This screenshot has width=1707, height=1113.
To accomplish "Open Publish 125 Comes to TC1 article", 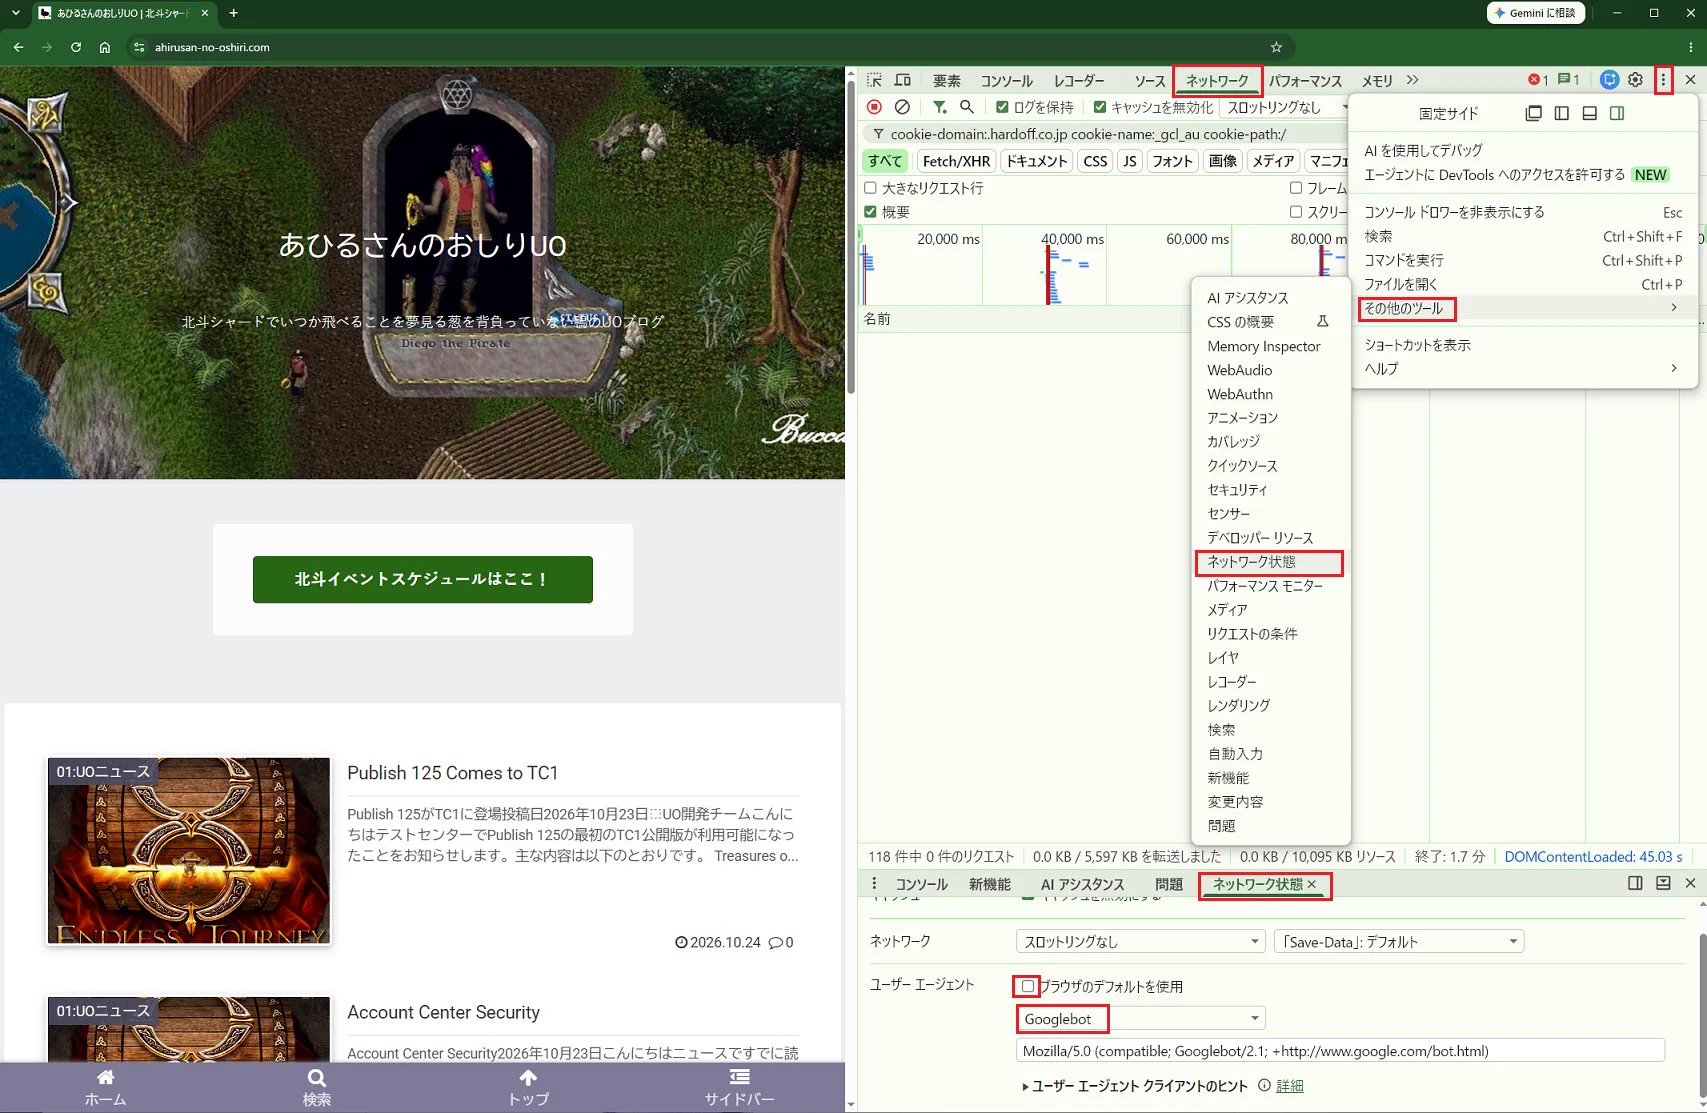I will click(x=452, y=773).
